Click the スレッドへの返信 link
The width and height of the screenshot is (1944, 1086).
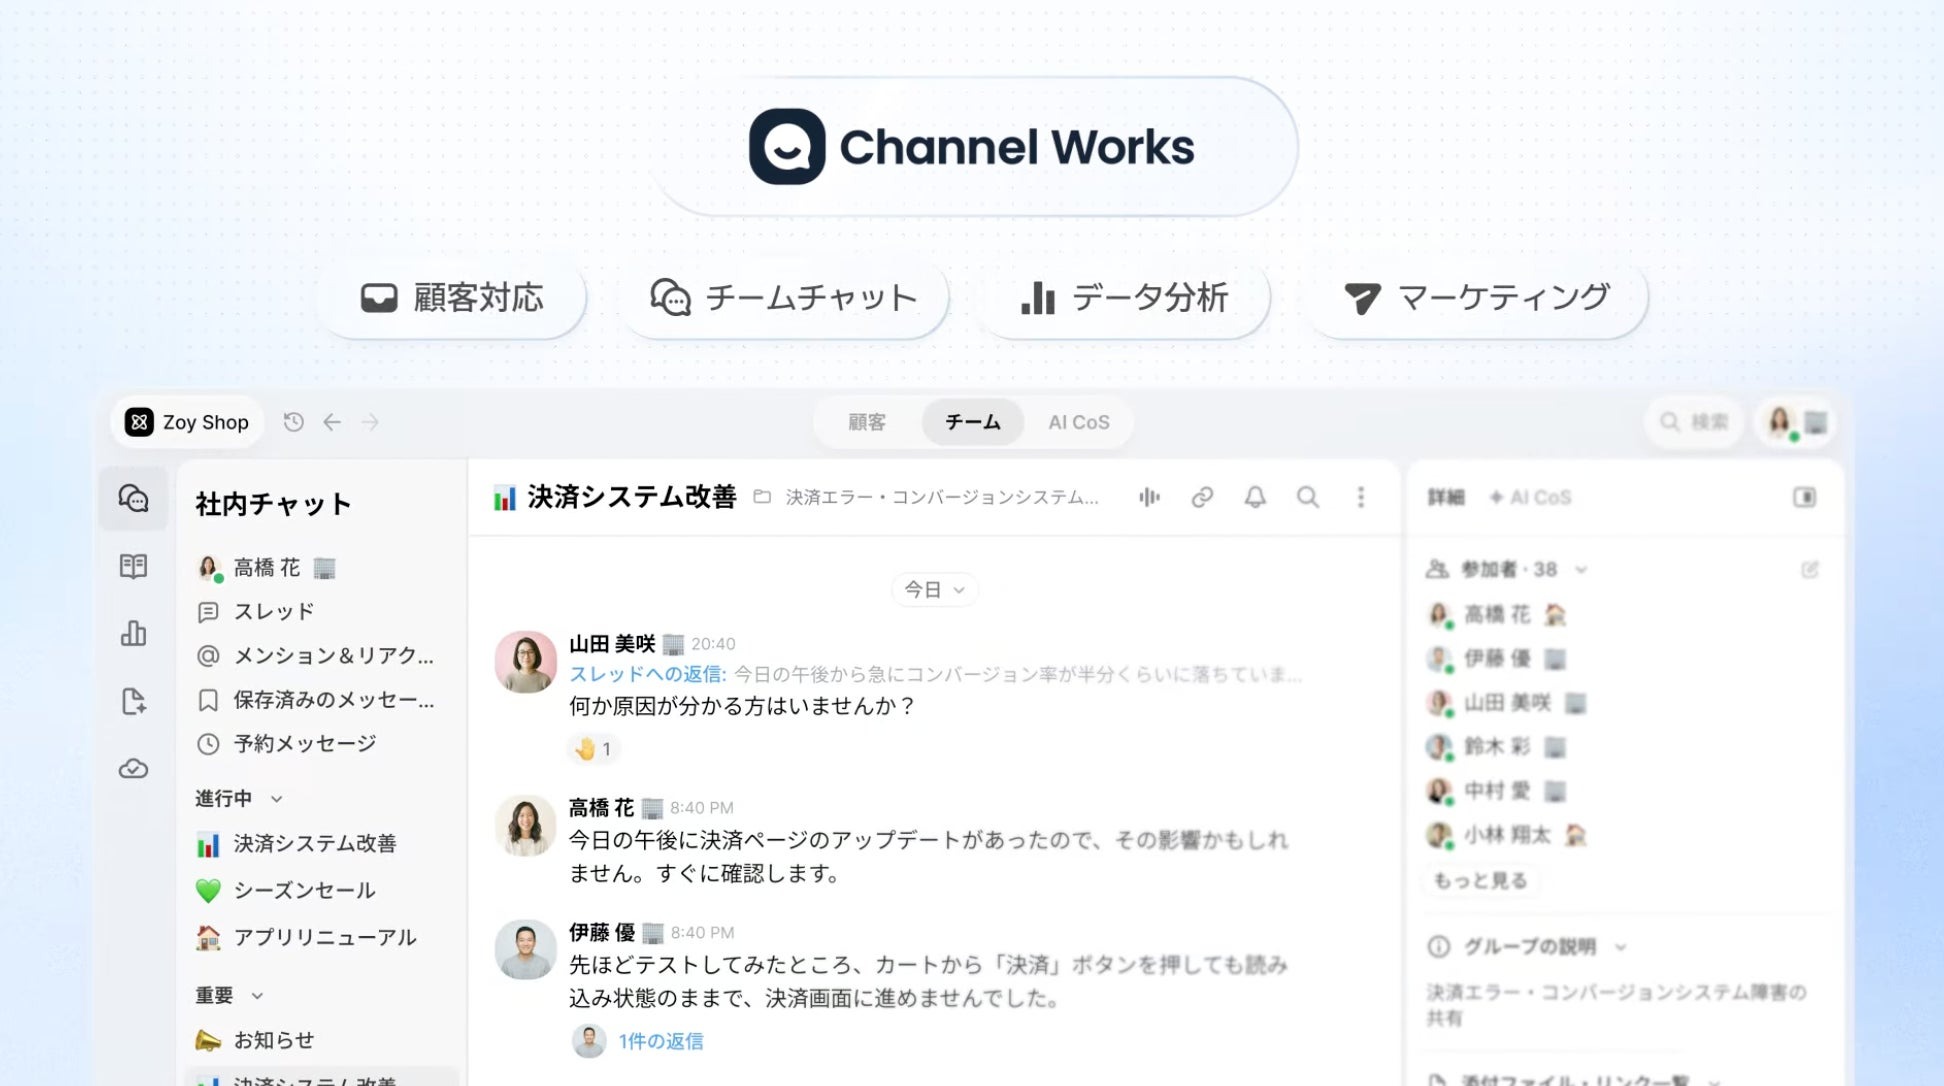(x=647, y=674)
